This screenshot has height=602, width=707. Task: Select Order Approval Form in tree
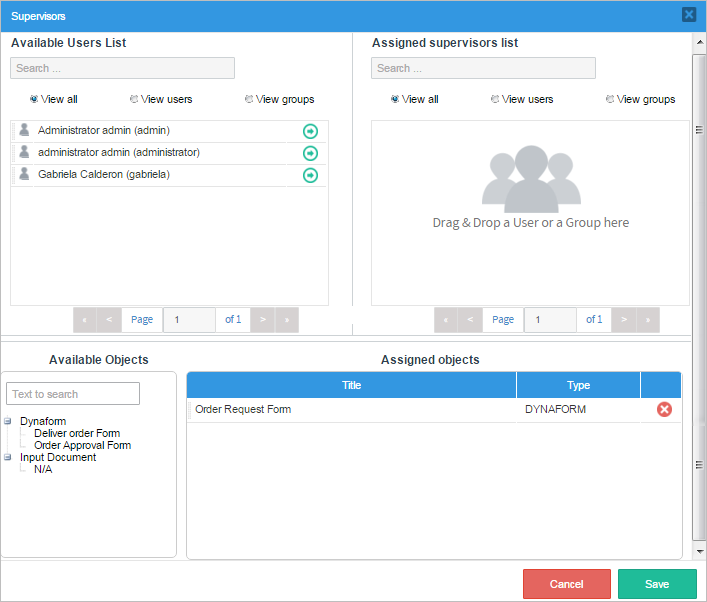[82, 445]
